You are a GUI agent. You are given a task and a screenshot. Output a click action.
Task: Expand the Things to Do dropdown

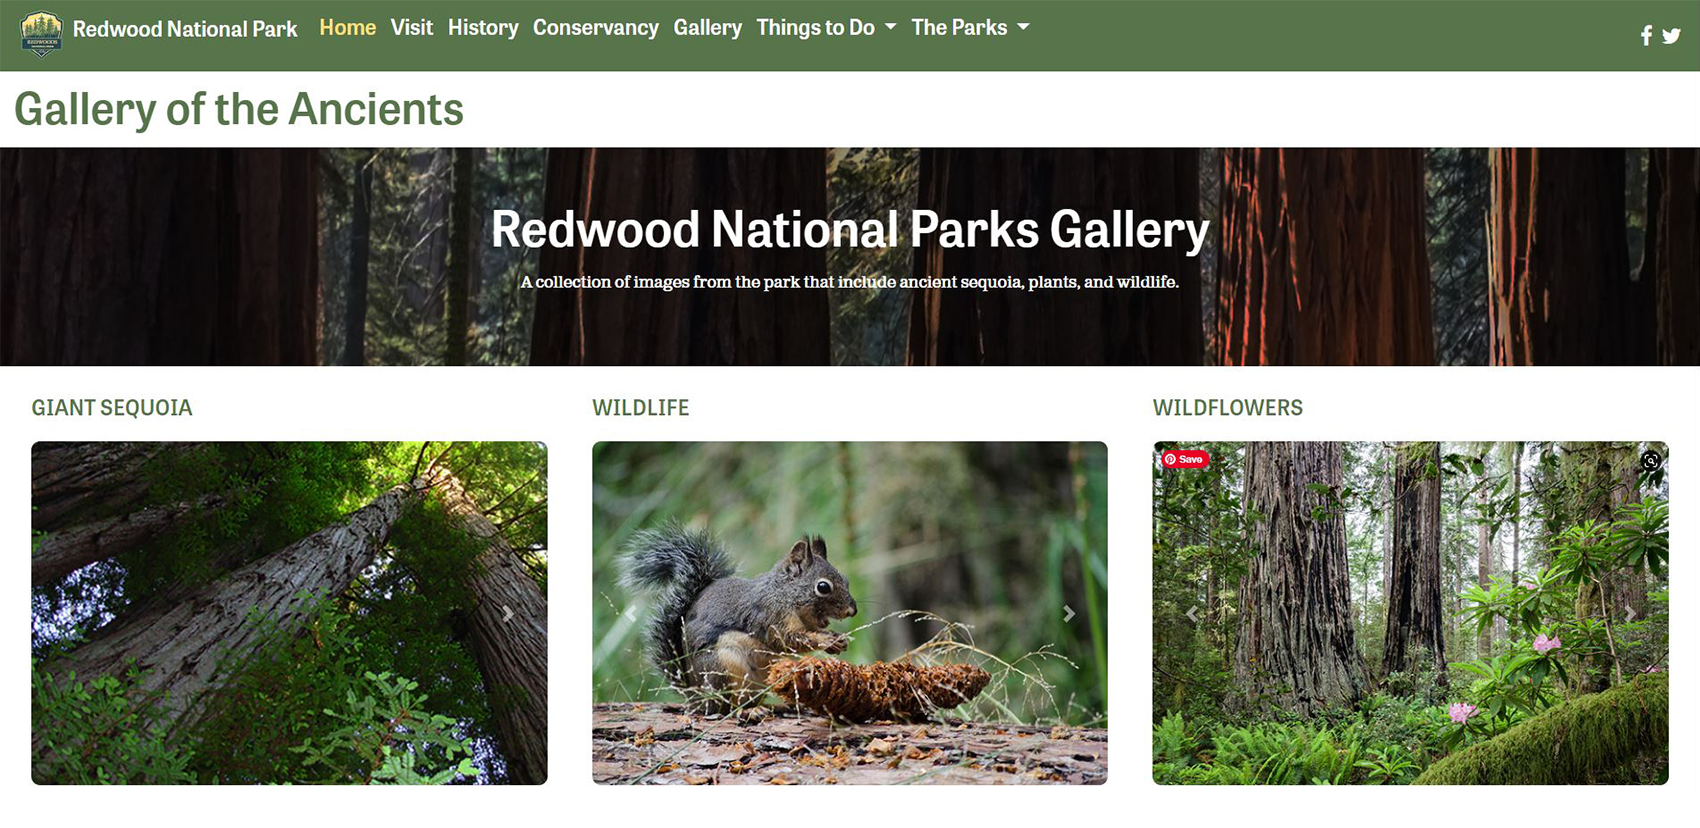tap(826, 28)
